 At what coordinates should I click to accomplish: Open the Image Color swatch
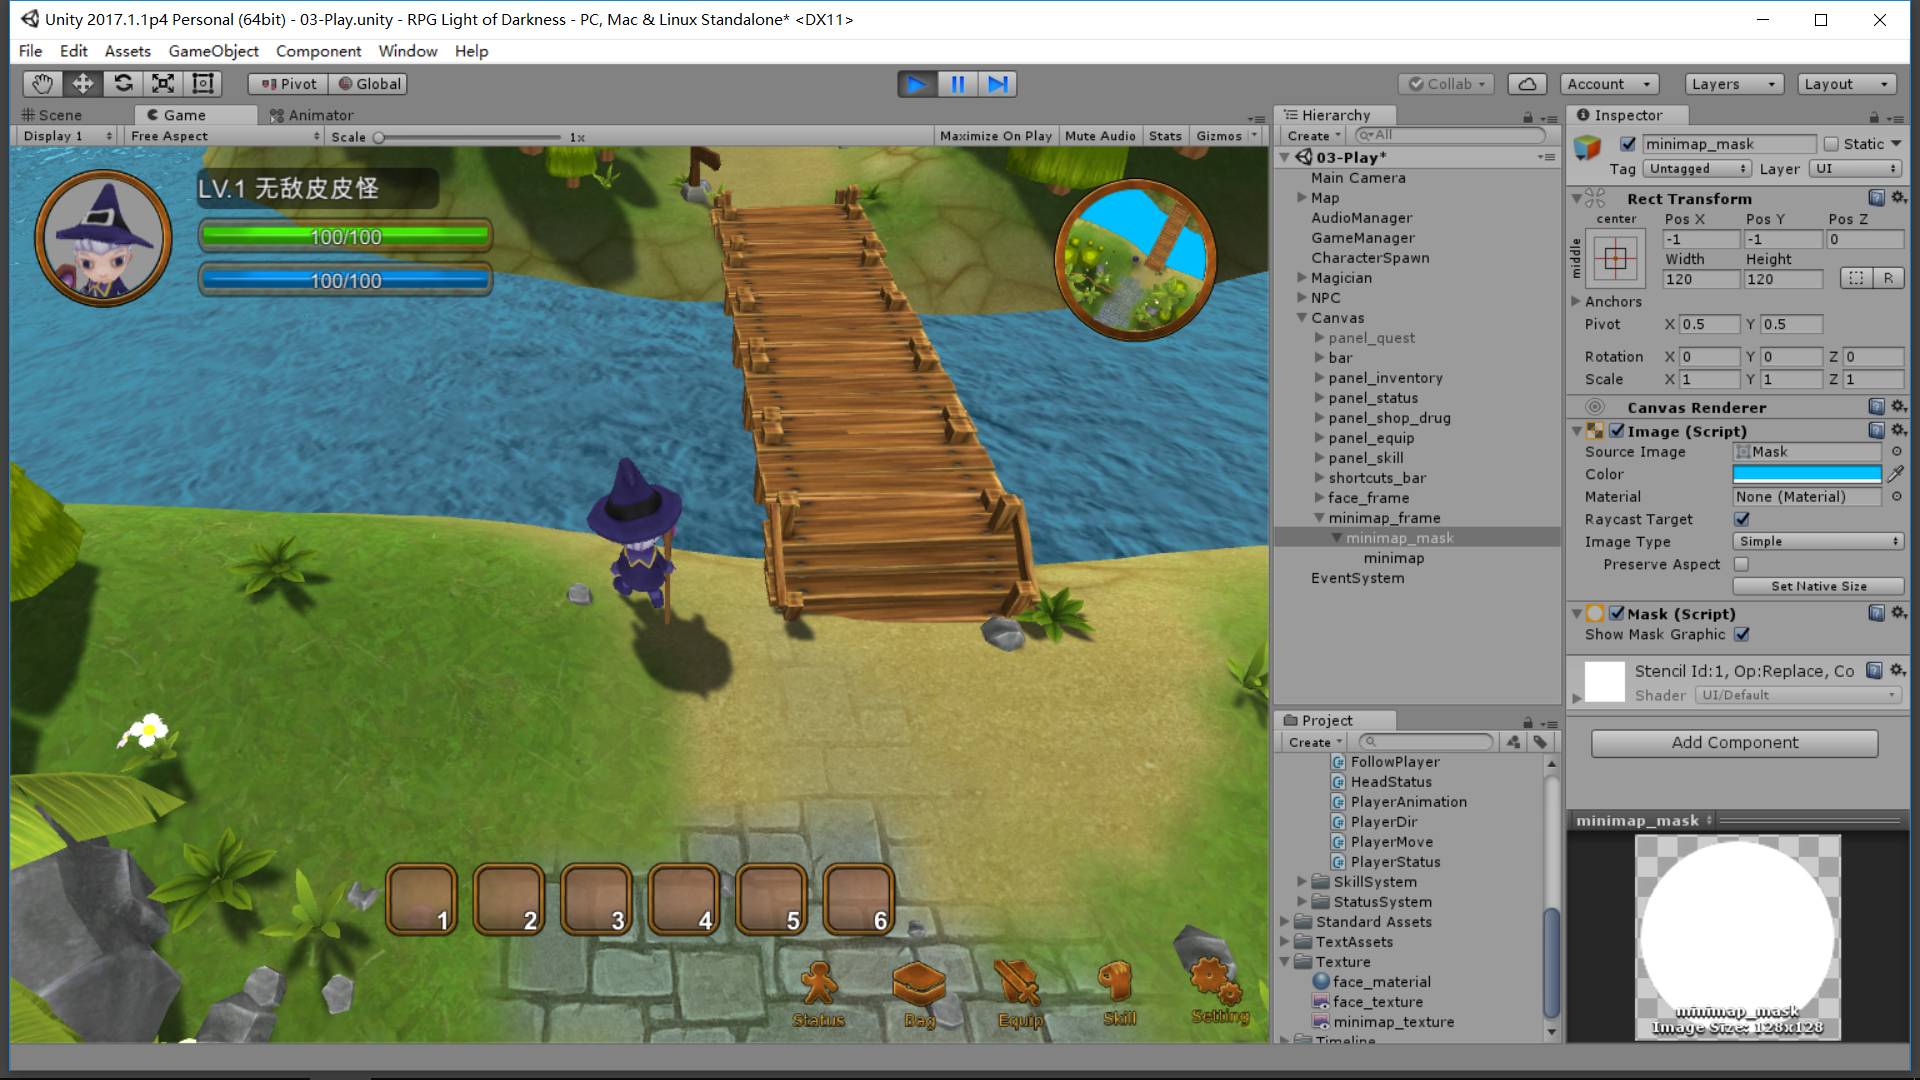(1807, 474)
